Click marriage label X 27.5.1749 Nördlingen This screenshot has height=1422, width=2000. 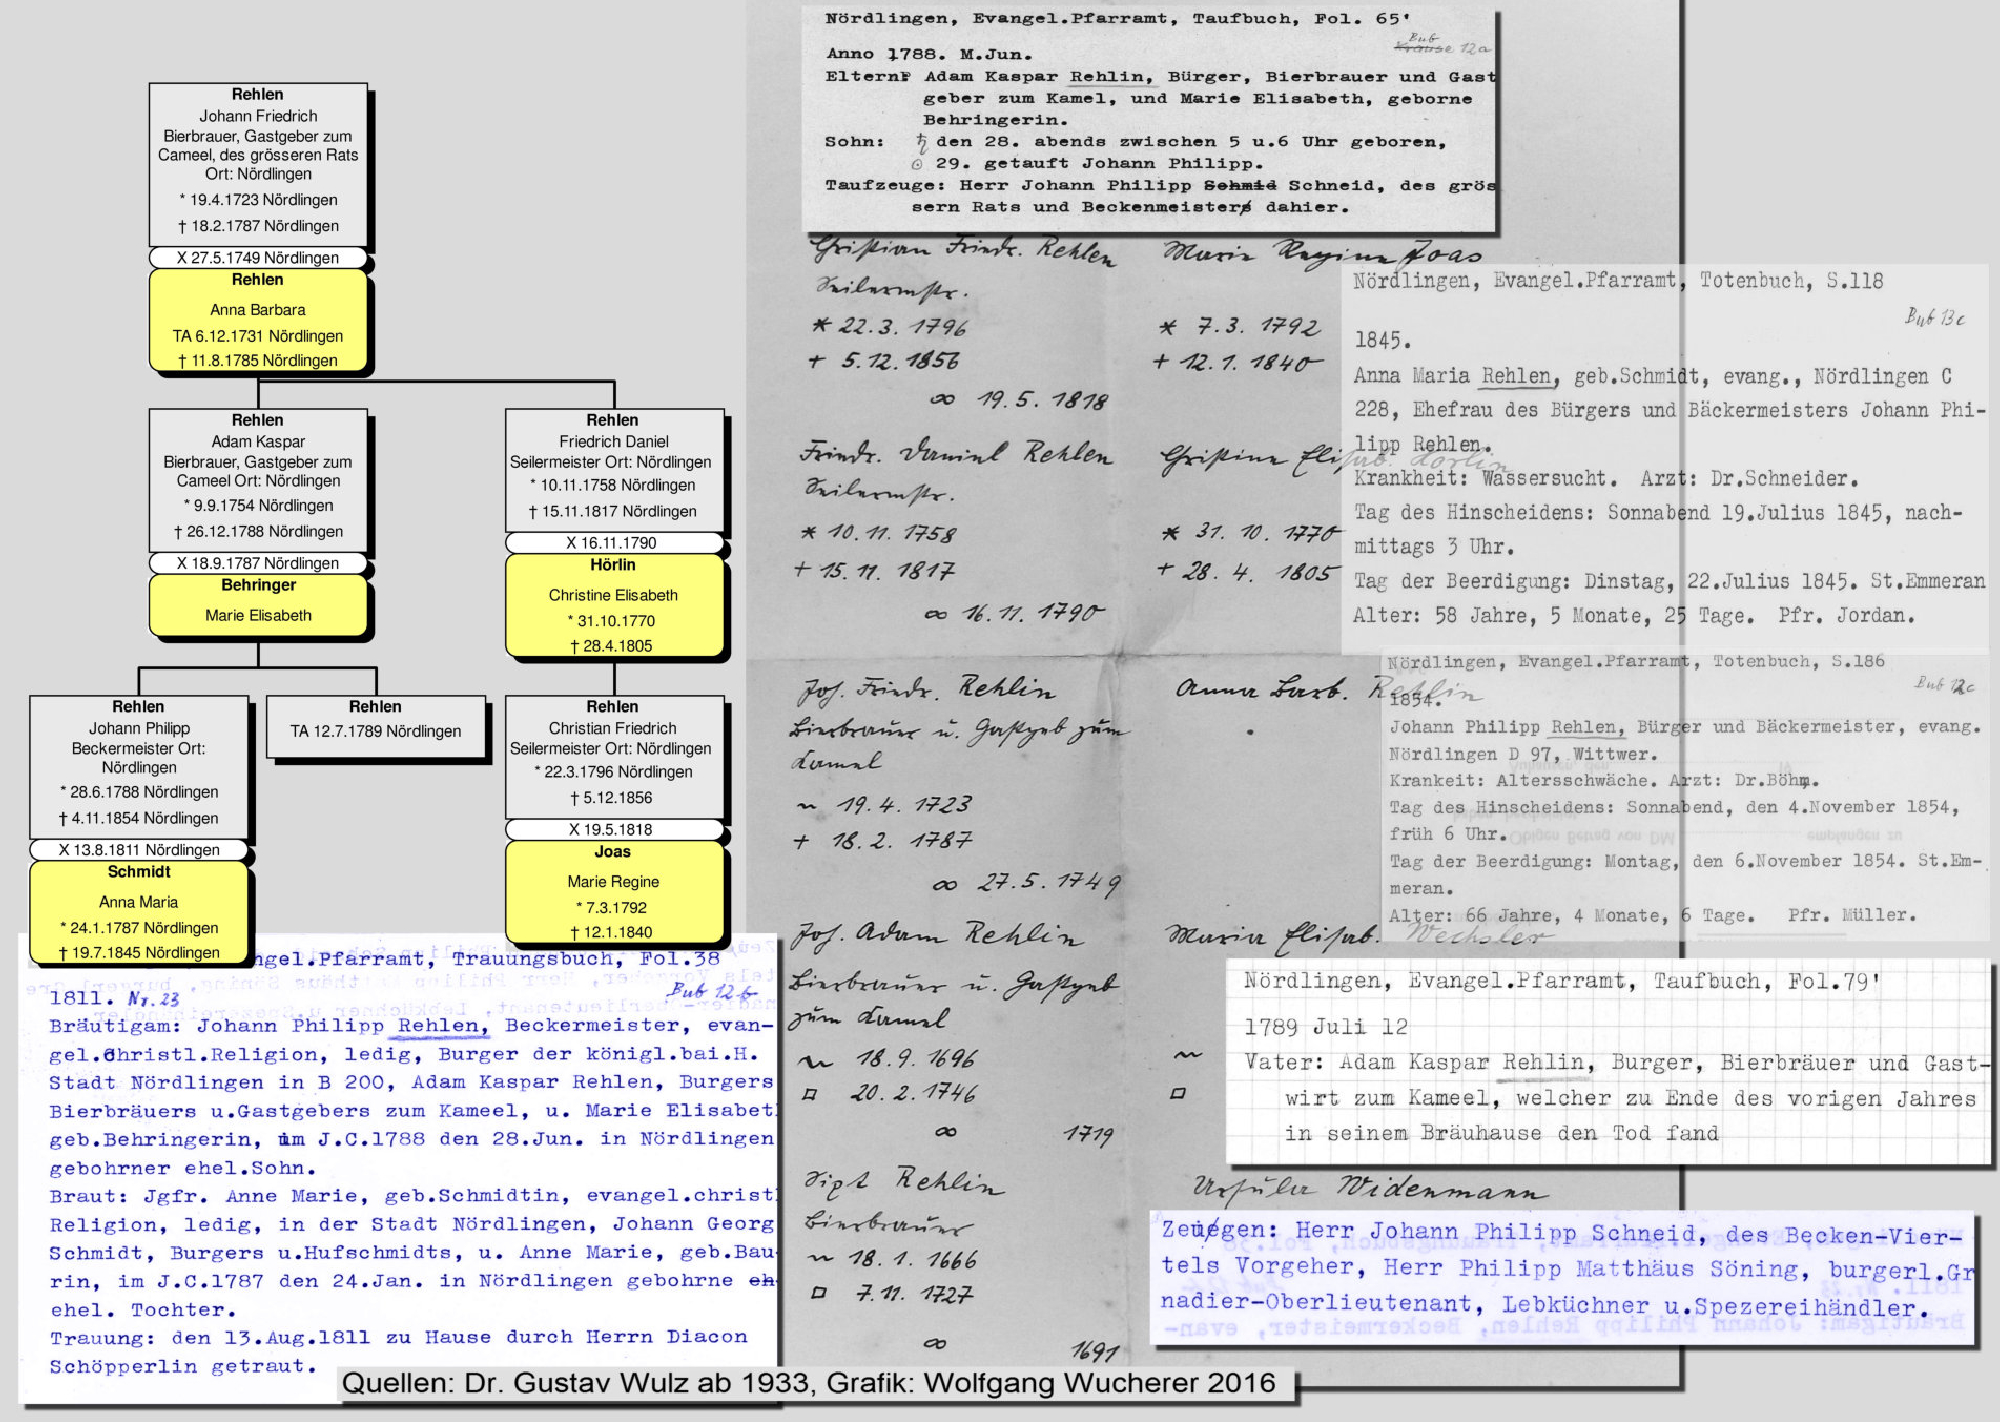[258, 257]
